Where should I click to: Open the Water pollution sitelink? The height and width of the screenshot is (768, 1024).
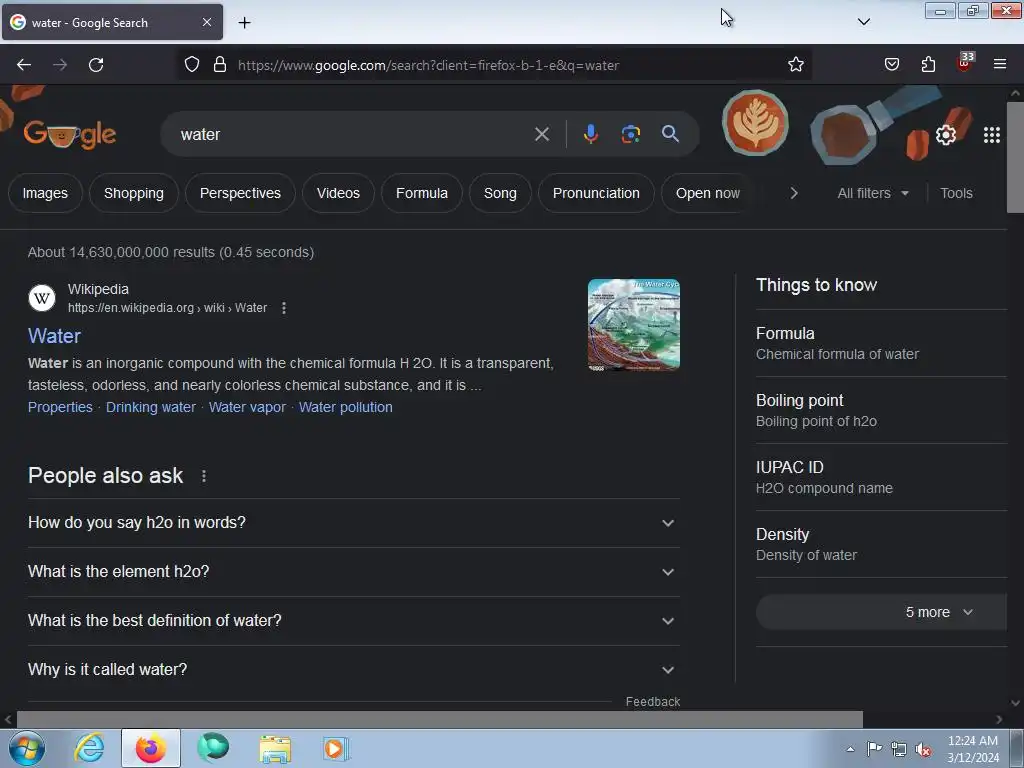click(x=345, y=407)
